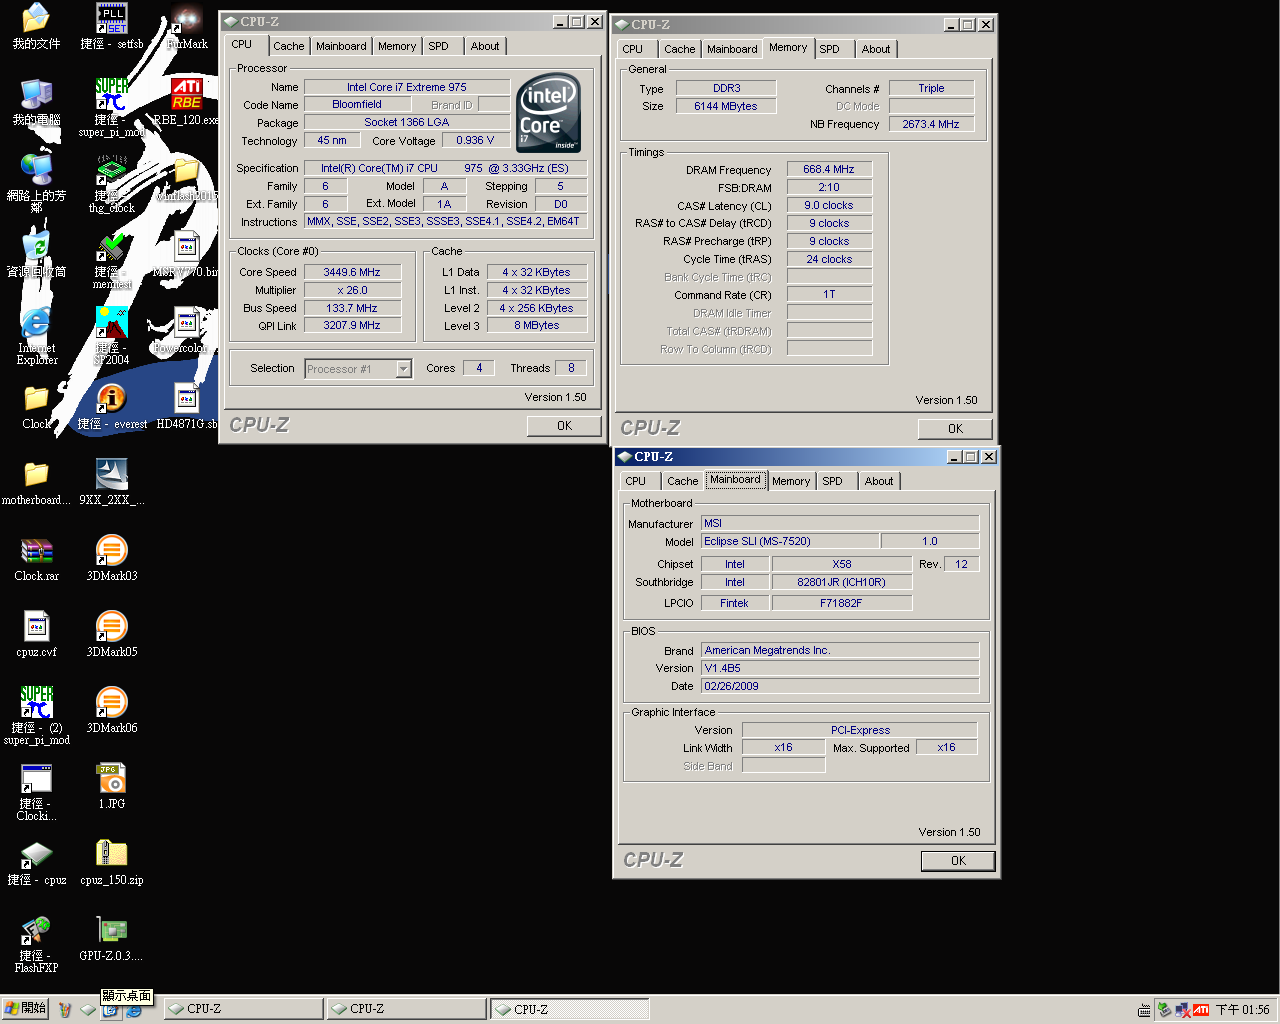1280x1024 pixels.
Task: Switch to Memory tab in top-left CPU-Z window
Action: pos(397,46)
